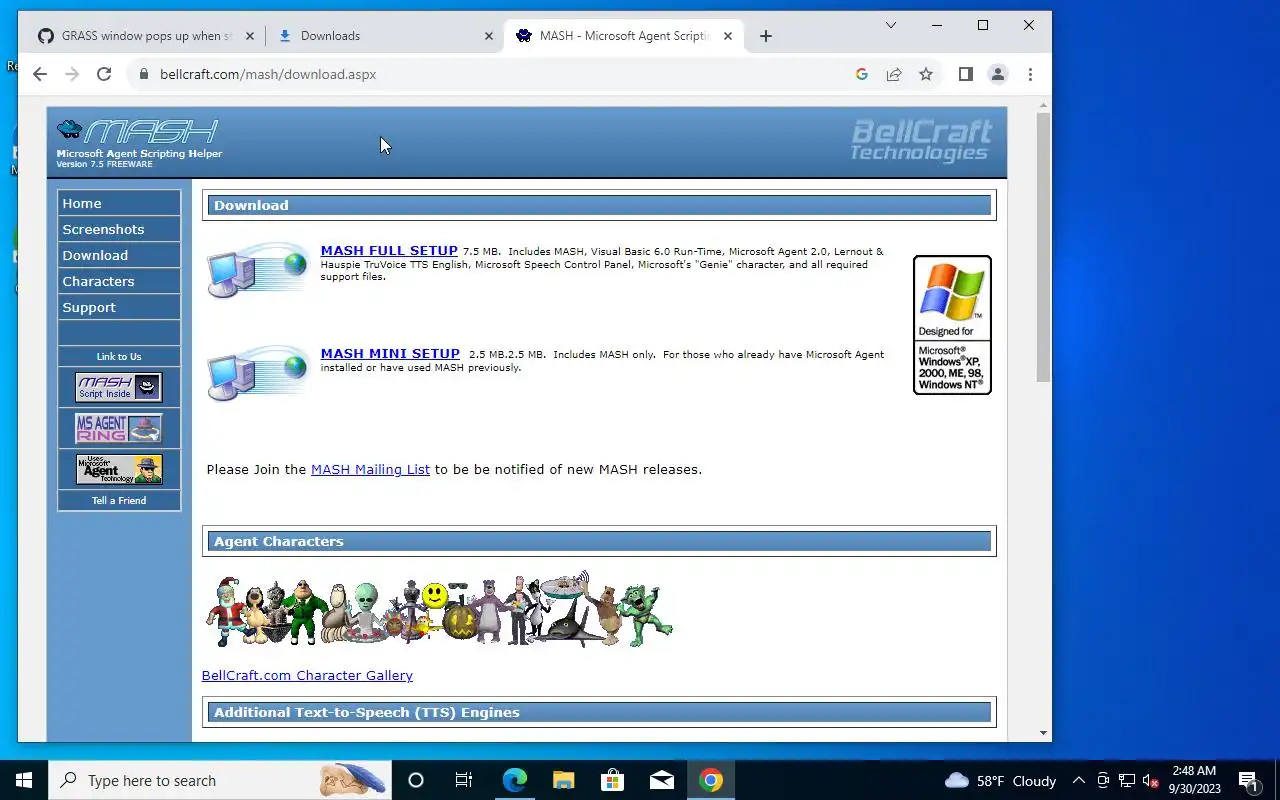This screenshot has height=800, width=1280.
Task: Click the MASH Script Inside badge
Action: (119, 387)
